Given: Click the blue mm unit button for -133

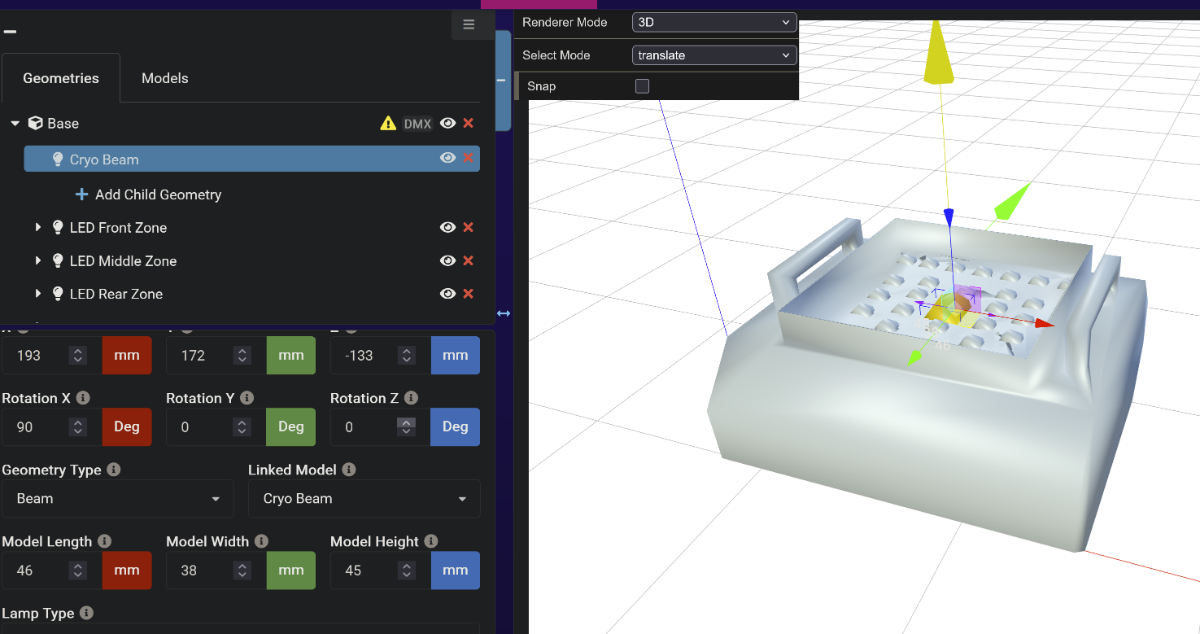Looking at the screenshot, I should (455, 355).
